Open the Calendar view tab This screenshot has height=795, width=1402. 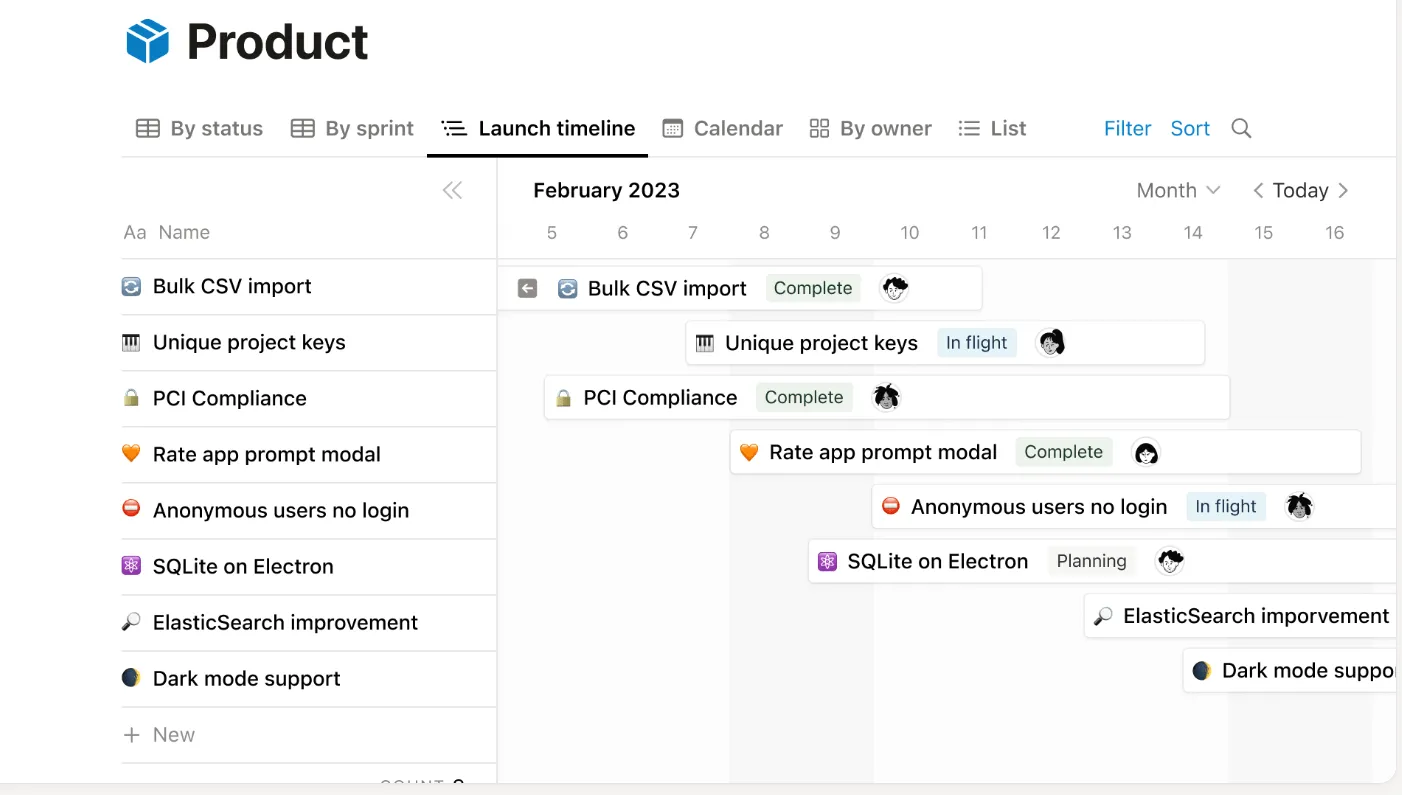(723, 128)
